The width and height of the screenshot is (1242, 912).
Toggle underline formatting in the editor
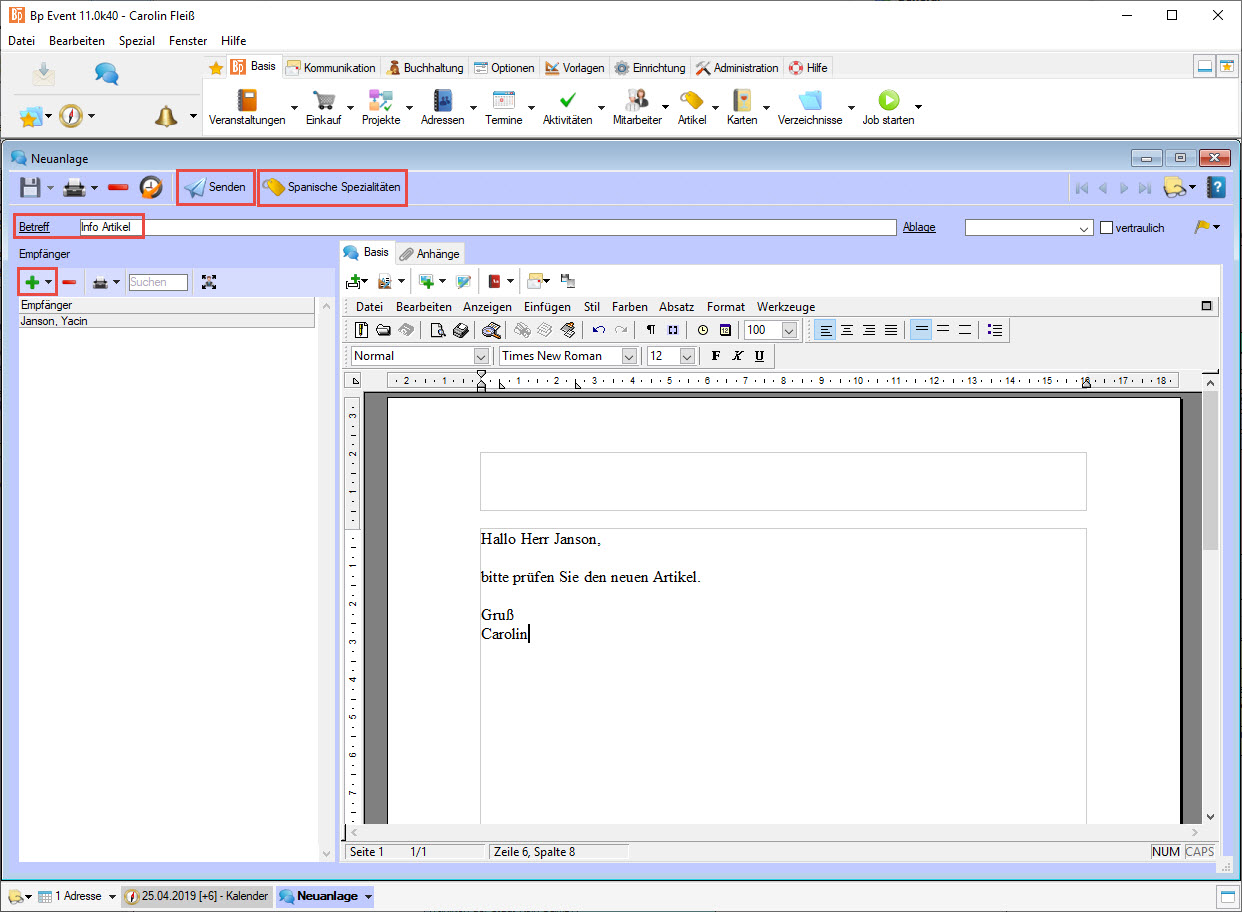coord(759,356)
